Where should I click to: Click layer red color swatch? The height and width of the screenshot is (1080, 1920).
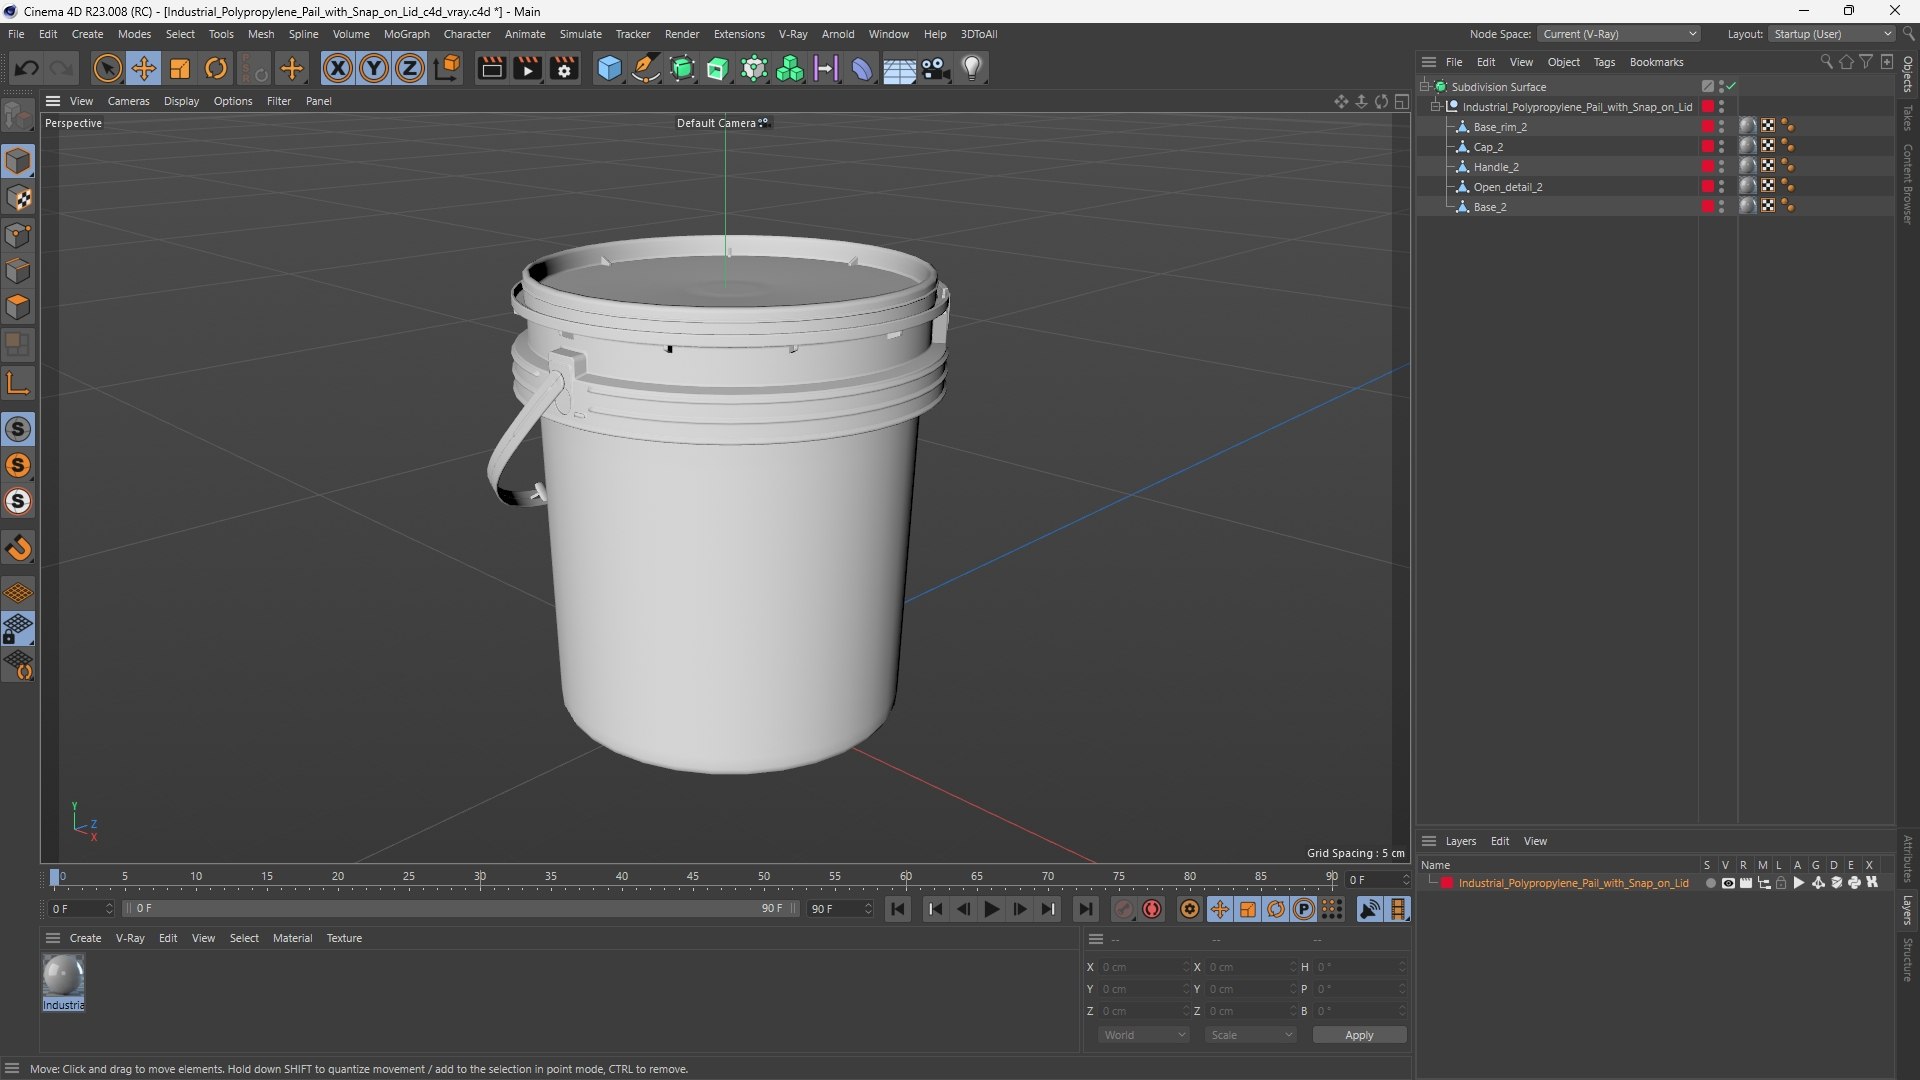pos(1447,883)
